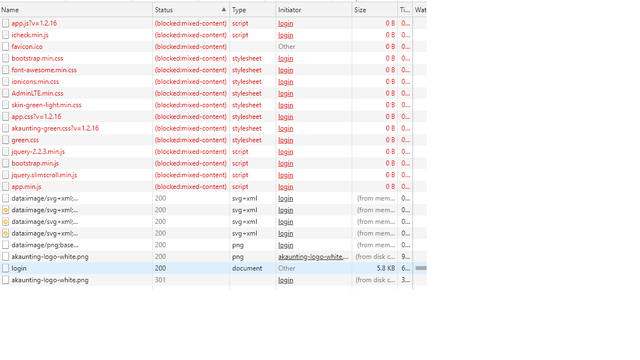The width and height of the screenshot is (640, 360).
Task: Sort by the Status column header
Action: [191, 10]
